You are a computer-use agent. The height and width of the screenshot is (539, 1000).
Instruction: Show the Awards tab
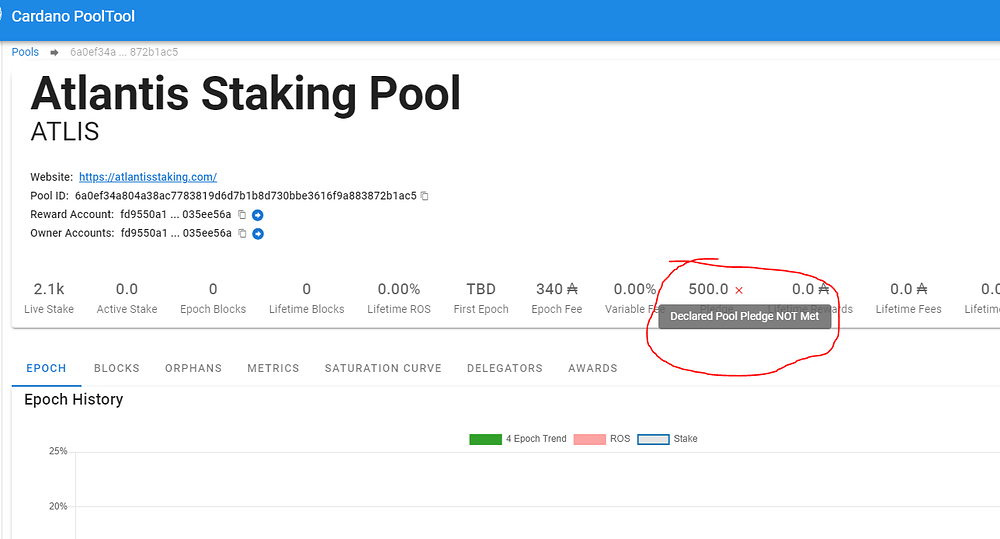592,368
